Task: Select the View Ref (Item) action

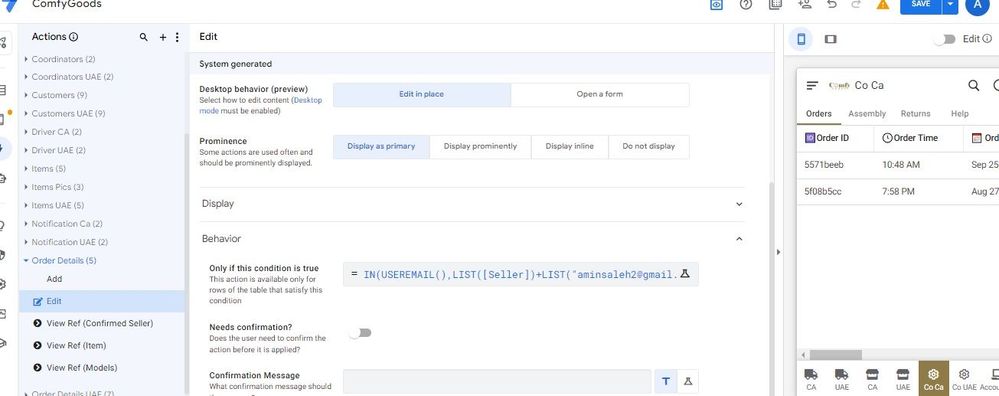Action: pos(76,346)
